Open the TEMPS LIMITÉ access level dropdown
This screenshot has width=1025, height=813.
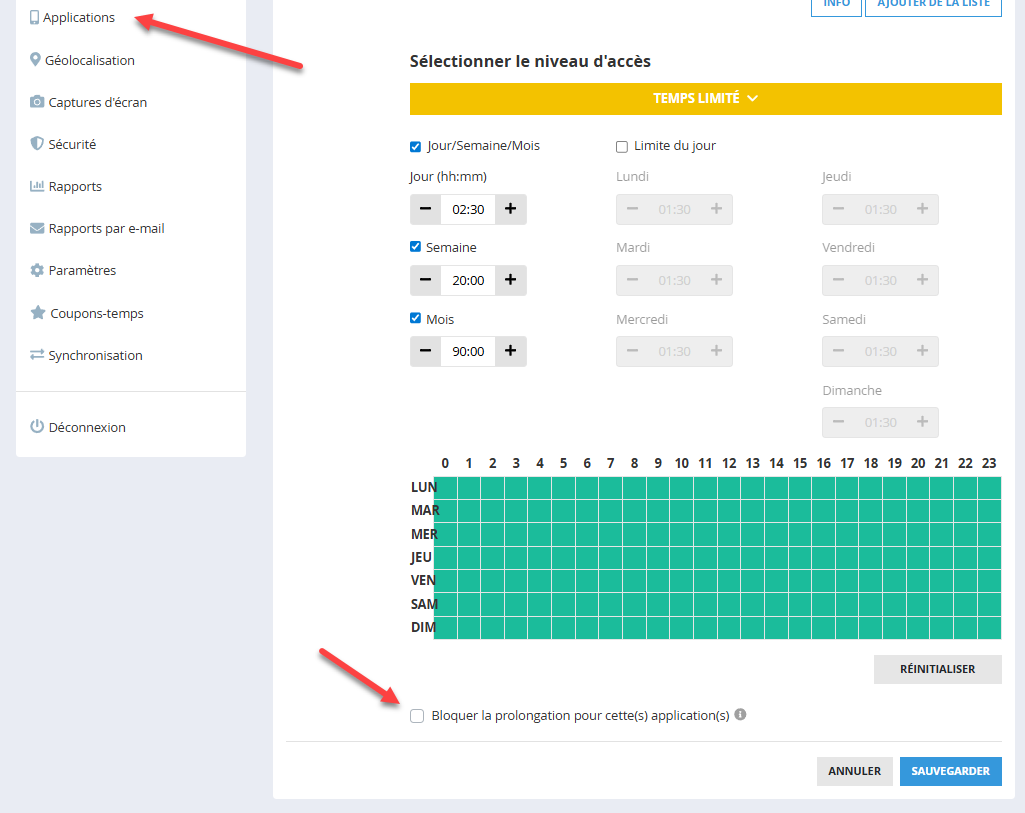[705, 98]
